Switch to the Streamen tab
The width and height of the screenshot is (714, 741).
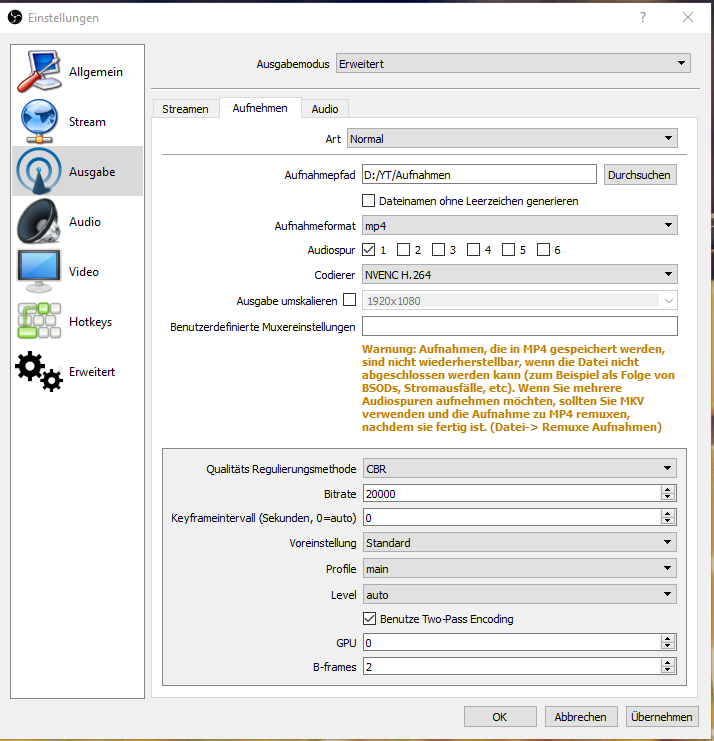[185, 109]
